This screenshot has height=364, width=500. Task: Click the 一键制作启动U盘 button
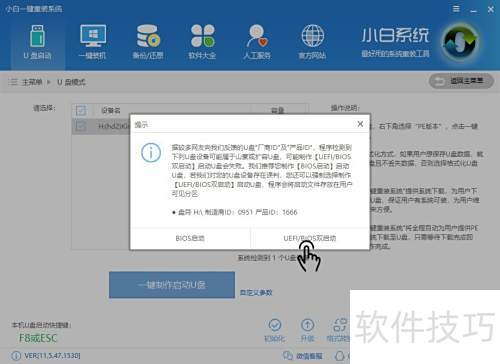172,285
